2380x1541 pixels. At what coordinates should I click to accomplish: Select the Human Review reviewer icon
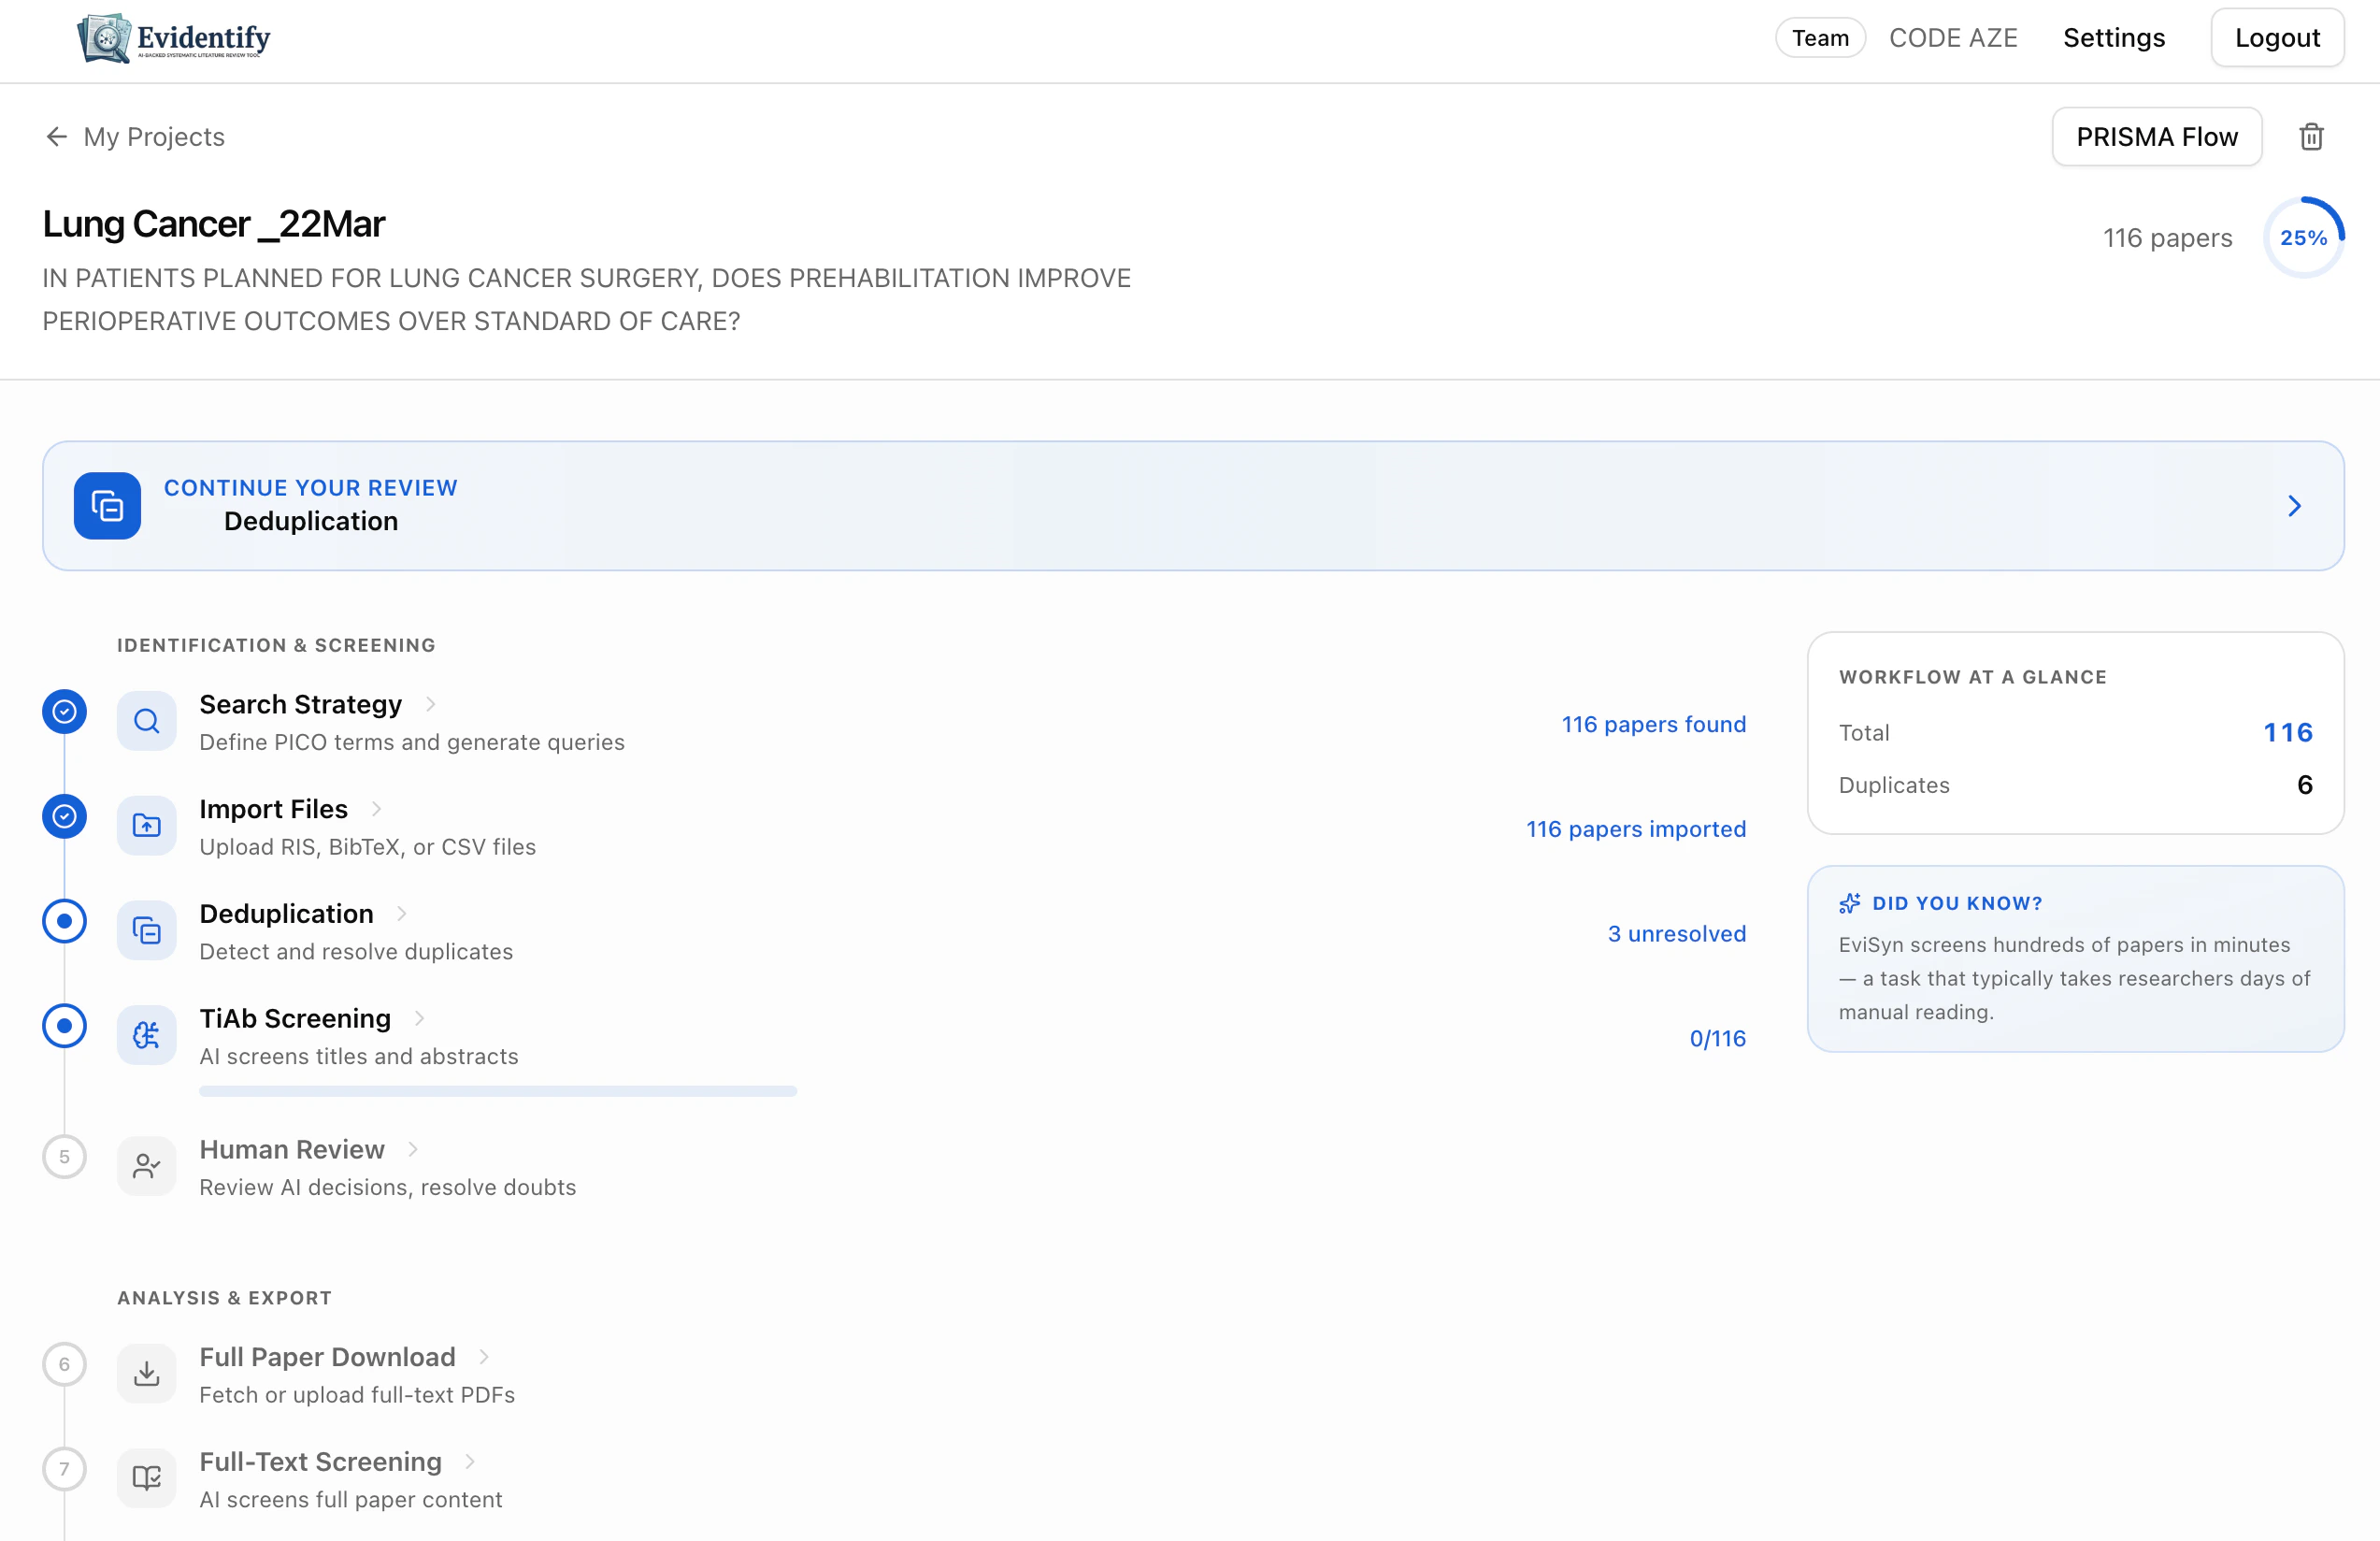tap(146, 1165)
